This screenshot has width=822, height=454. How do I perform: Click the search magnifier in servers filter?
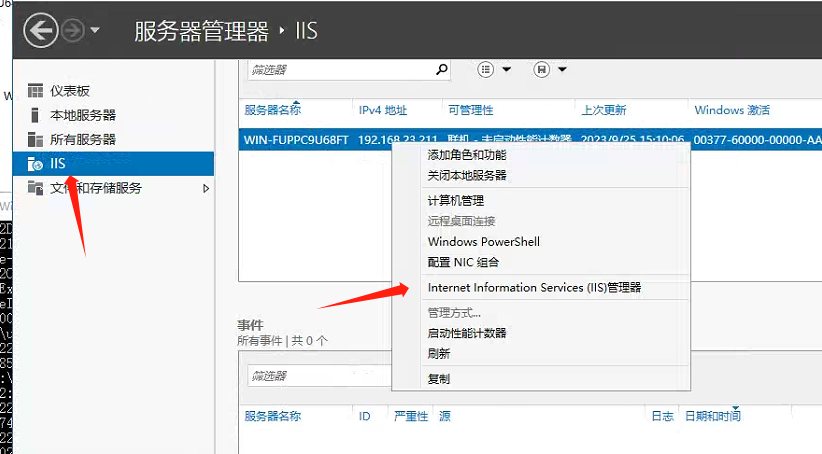[442, 70]
